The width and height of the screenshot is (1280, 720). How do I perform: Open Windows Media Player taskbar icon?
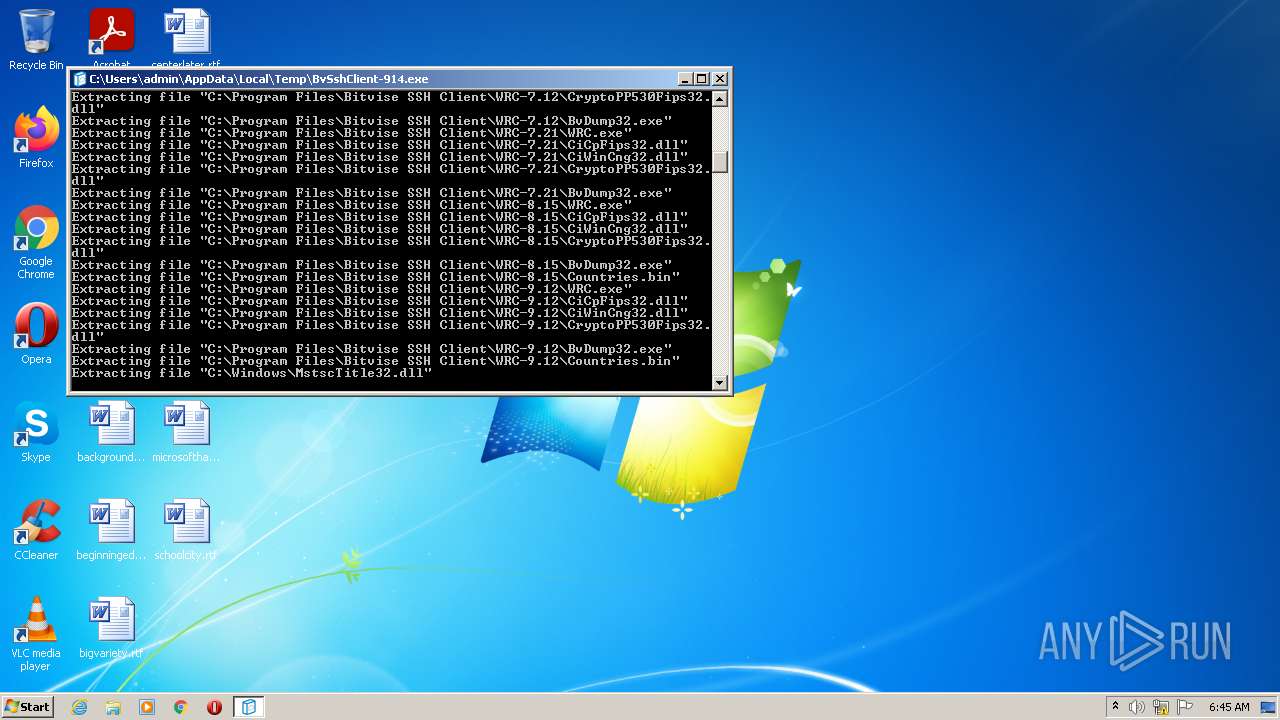coord(147,707)
